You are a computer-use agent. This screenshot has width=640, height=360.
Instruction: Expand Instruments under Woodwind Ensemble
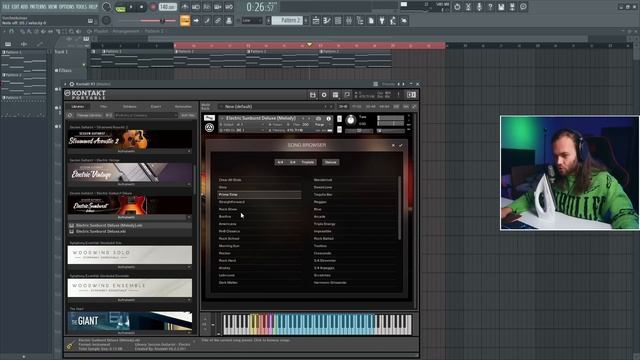click(x=129, y=300)
